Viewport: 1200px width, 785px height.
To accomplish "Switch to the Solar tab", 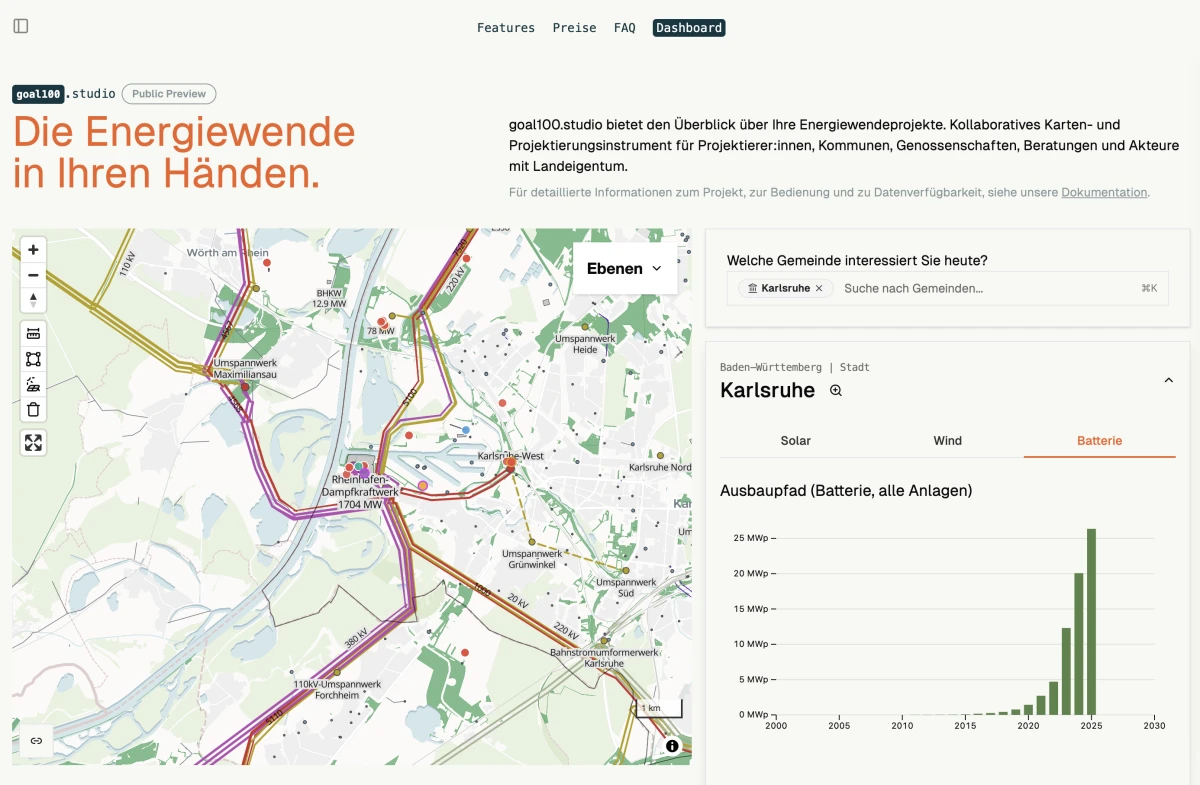I will pos(796,441).
